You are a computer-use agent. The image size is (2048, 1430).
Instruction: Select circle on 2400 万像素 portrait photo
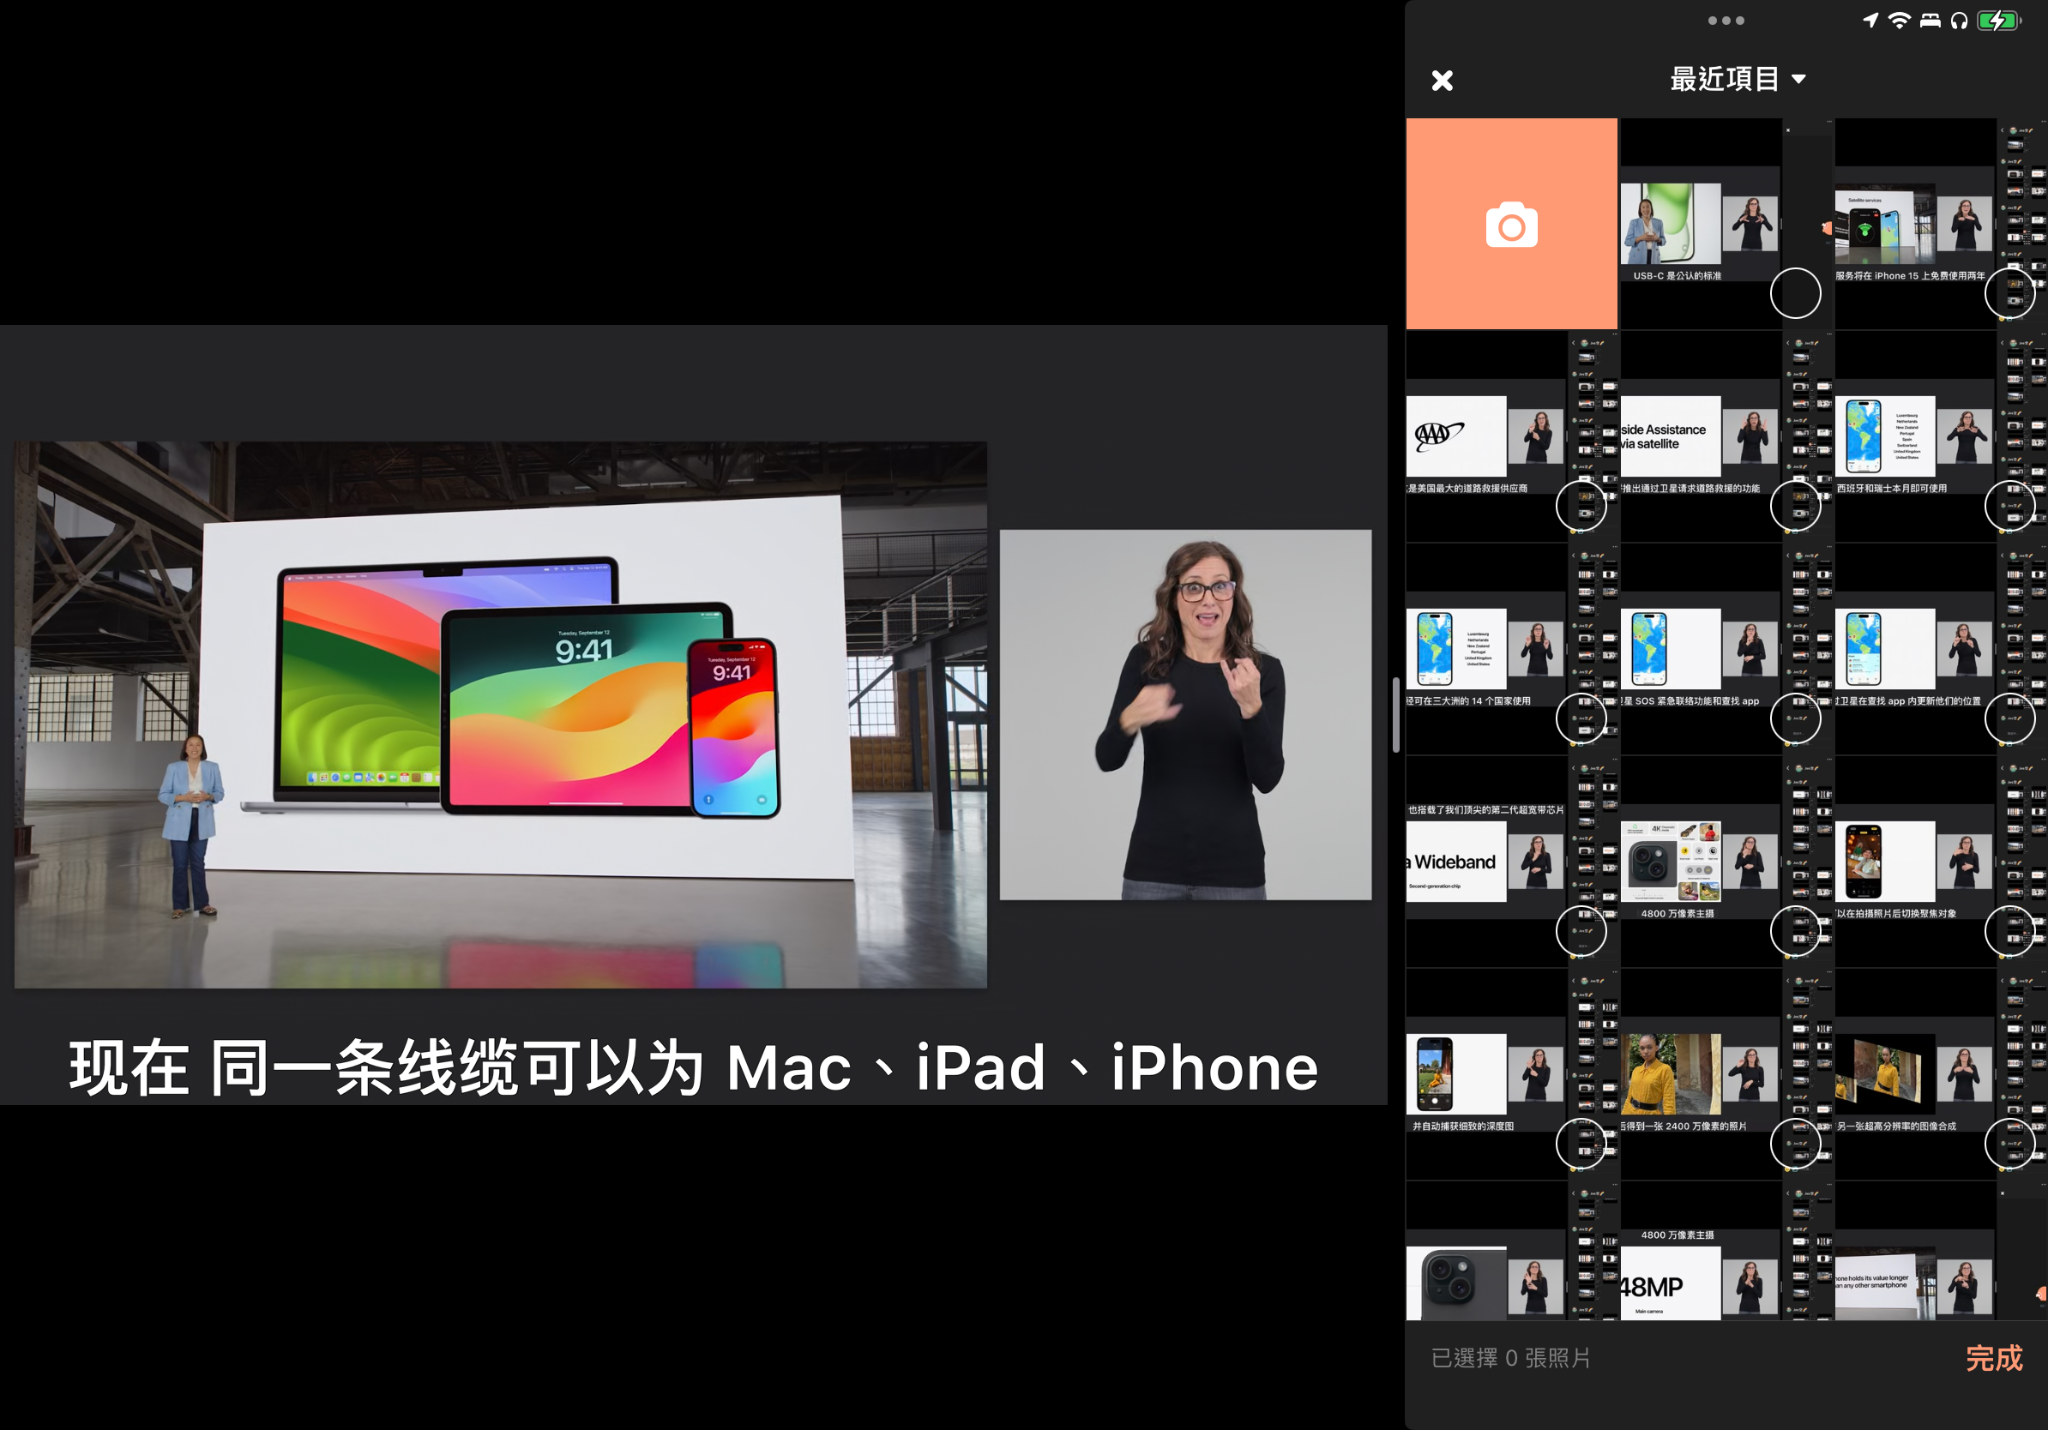pyautogui.click(x=1795, y=1143)
